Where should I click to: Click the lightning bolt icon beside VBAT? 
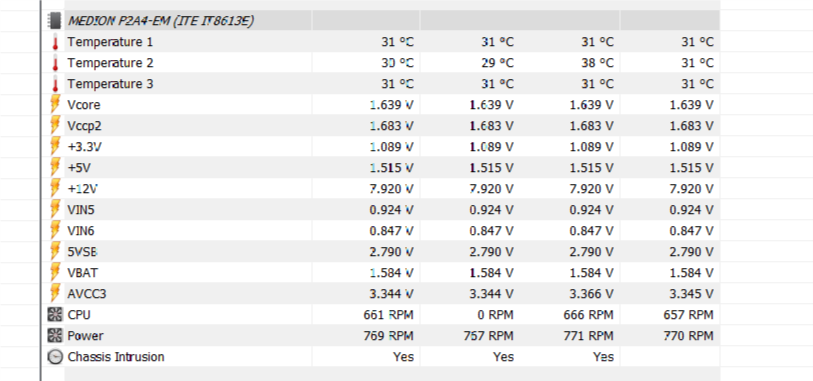55,273
